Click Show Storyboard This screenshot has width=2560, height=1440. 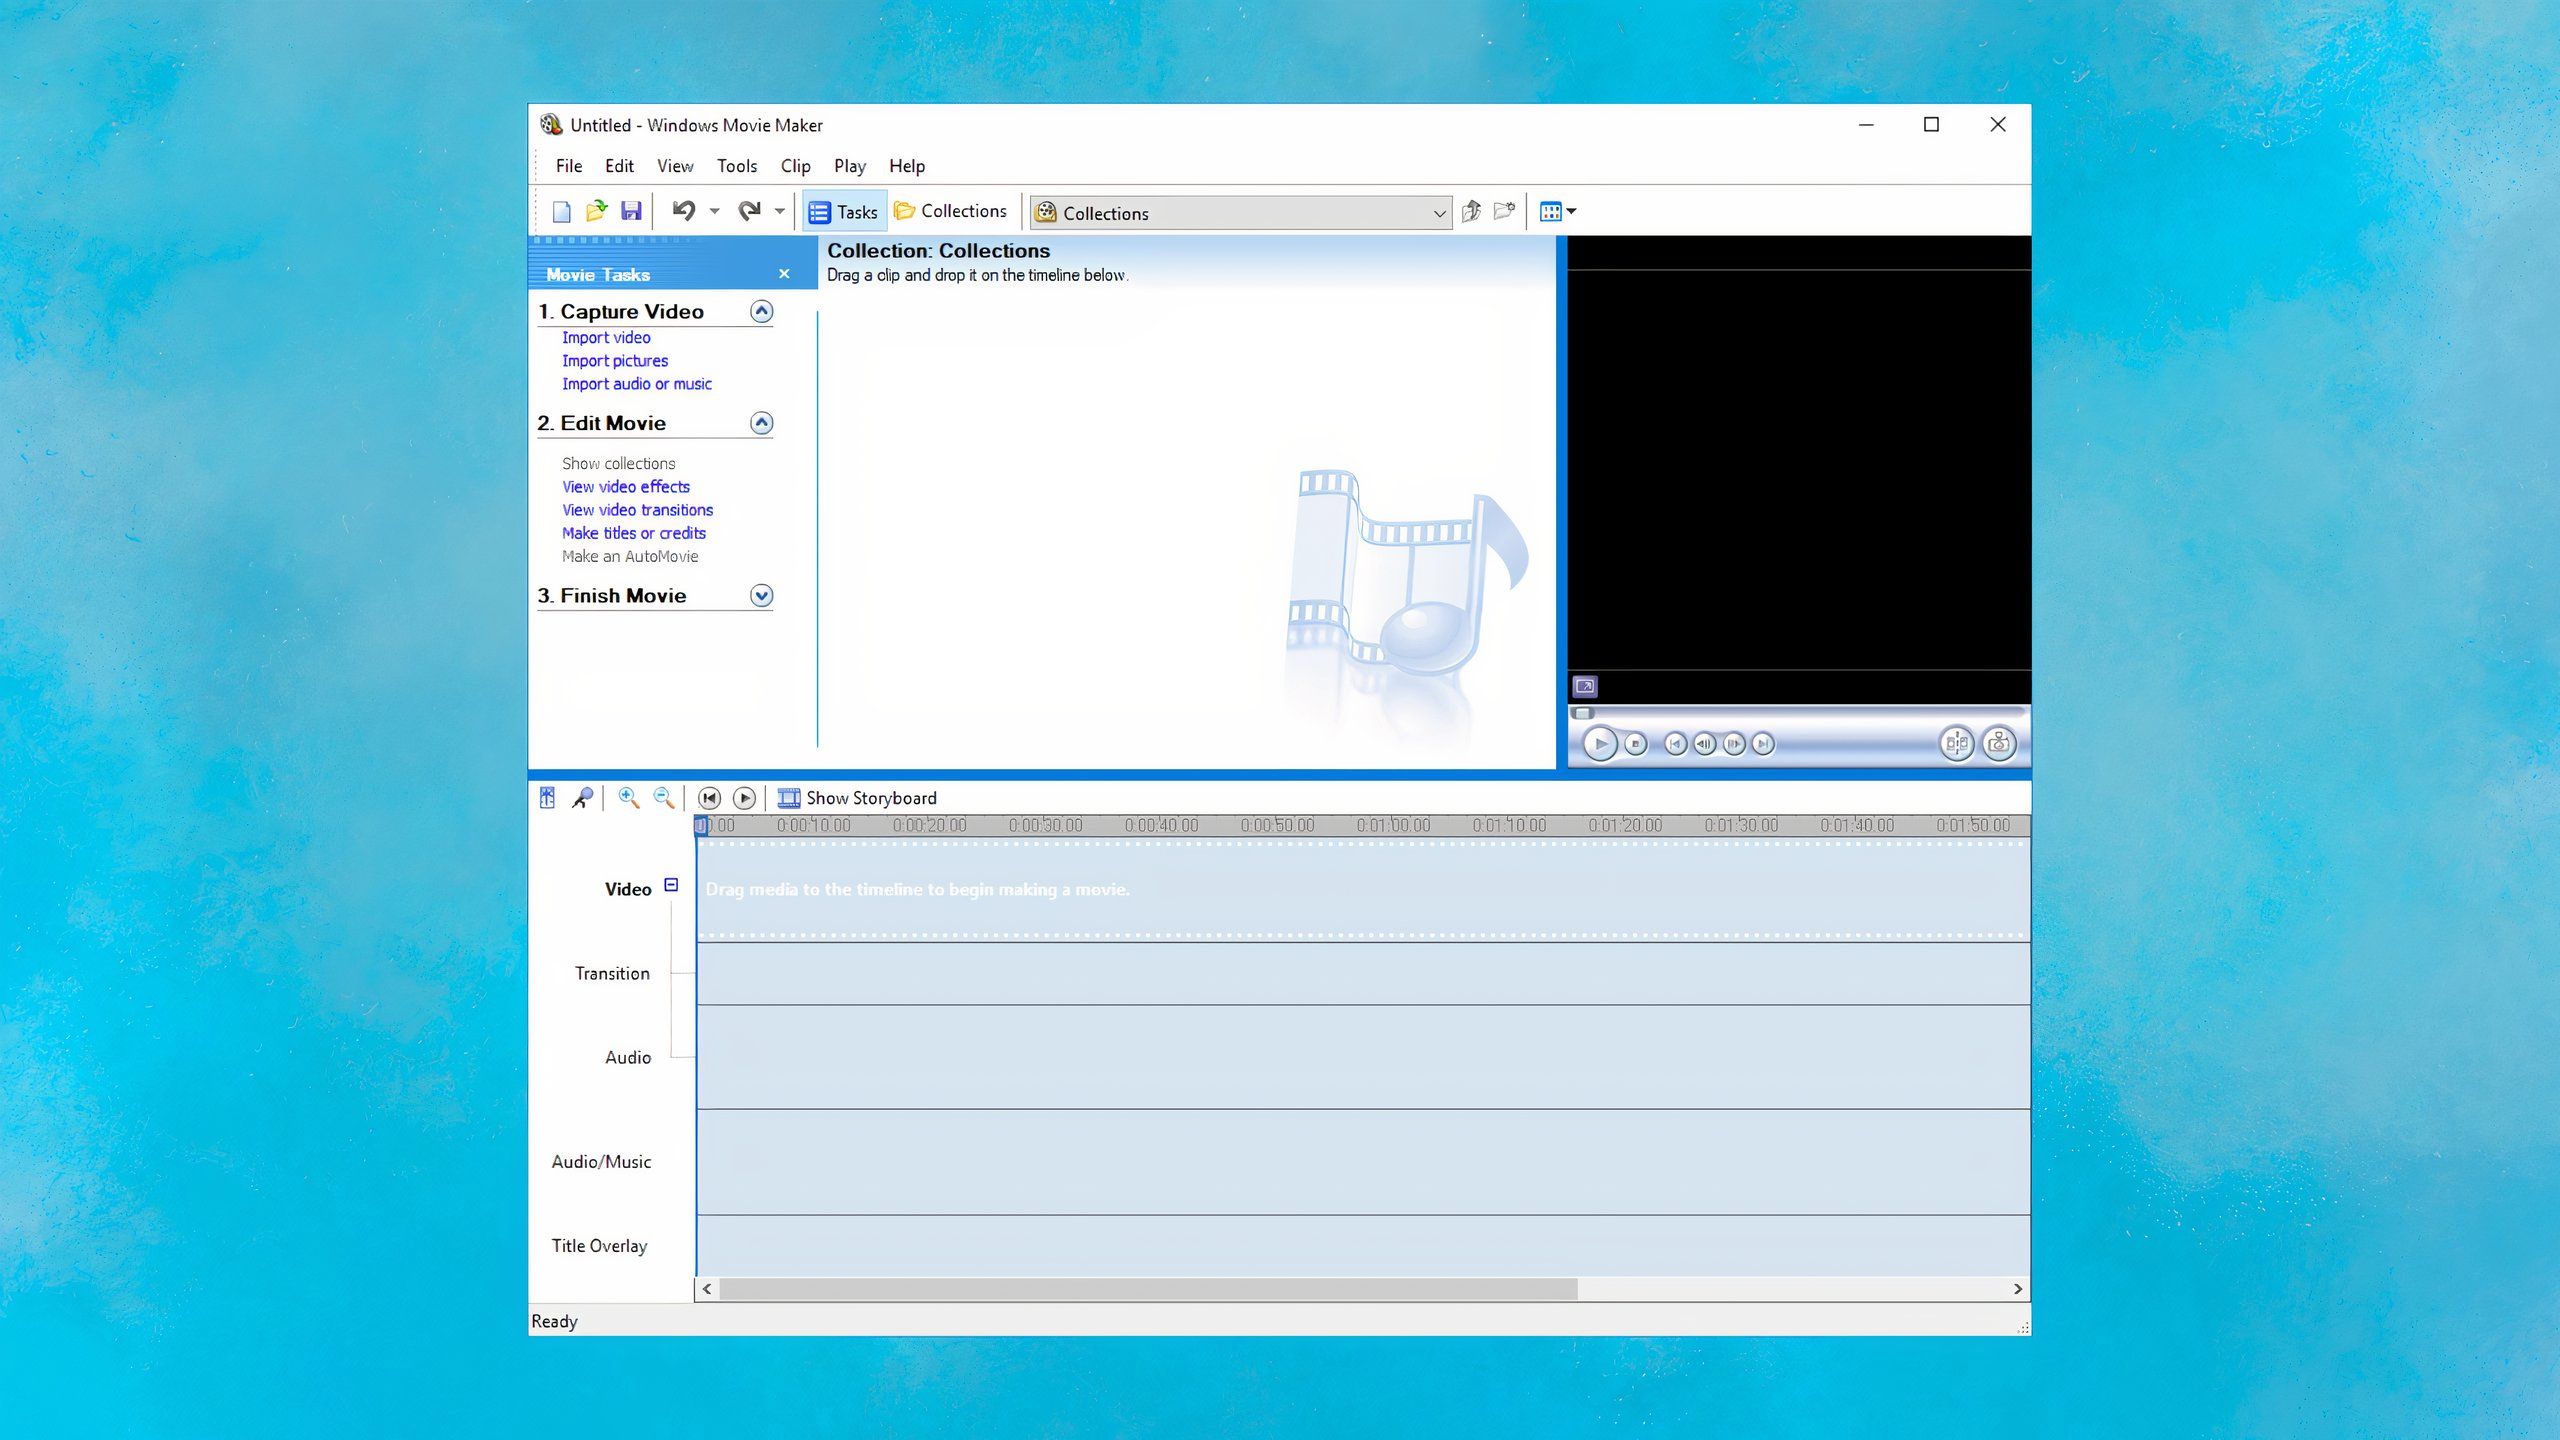pos(858,797)
